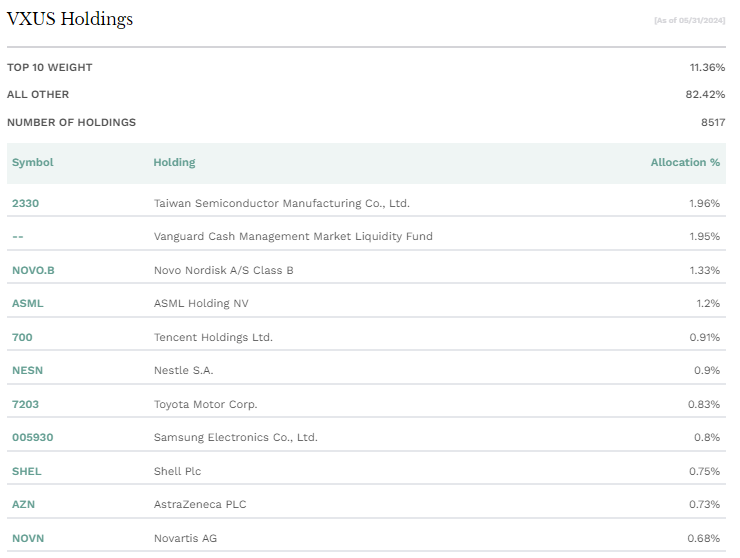Select the 1.33% allocation for Novo Nordisk
Screen dimensions: 740x558
(705, 271)
